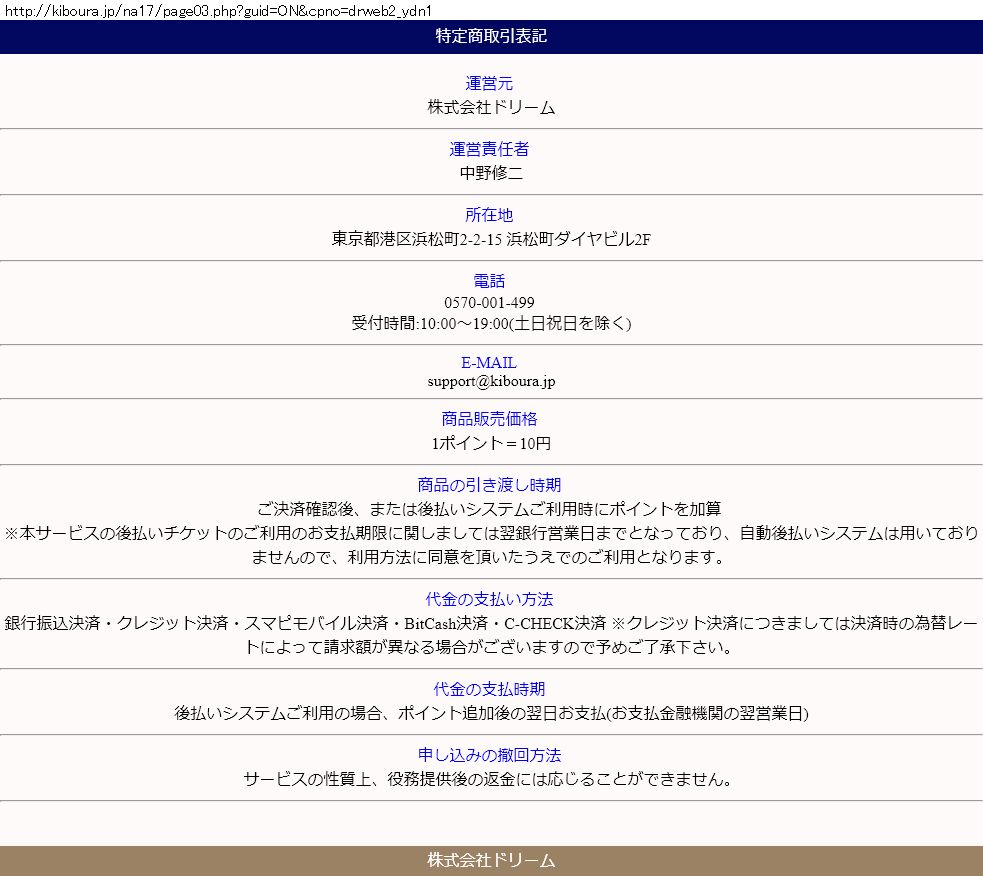Select the 代金の支払い方法 heading
Image resolution: width=983 pixels, height=876 pixels.
(x=490, y=600)
